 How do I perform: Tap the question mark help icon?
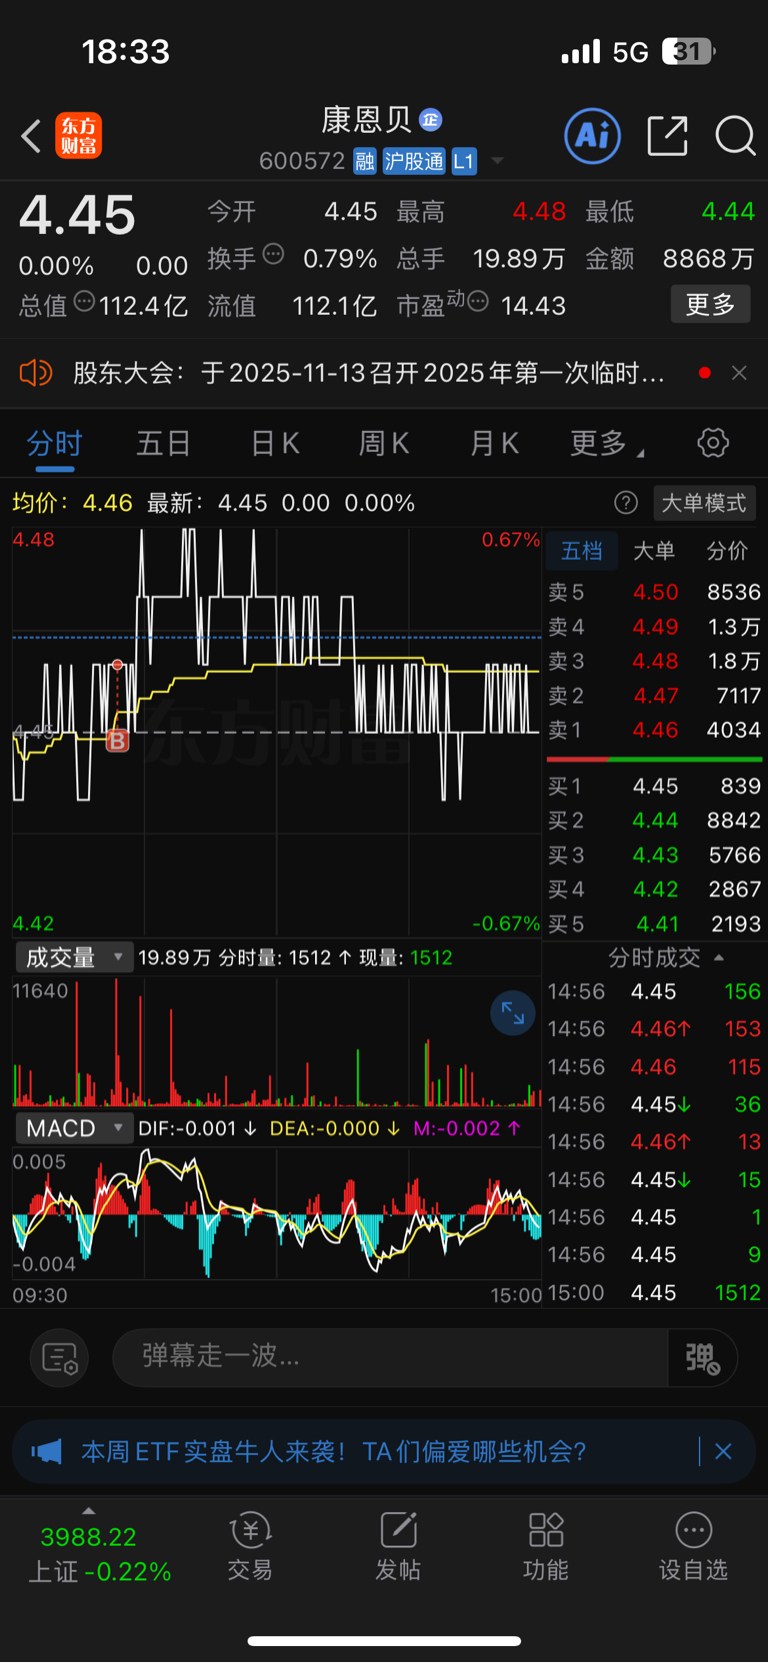(x=626, y=502)
